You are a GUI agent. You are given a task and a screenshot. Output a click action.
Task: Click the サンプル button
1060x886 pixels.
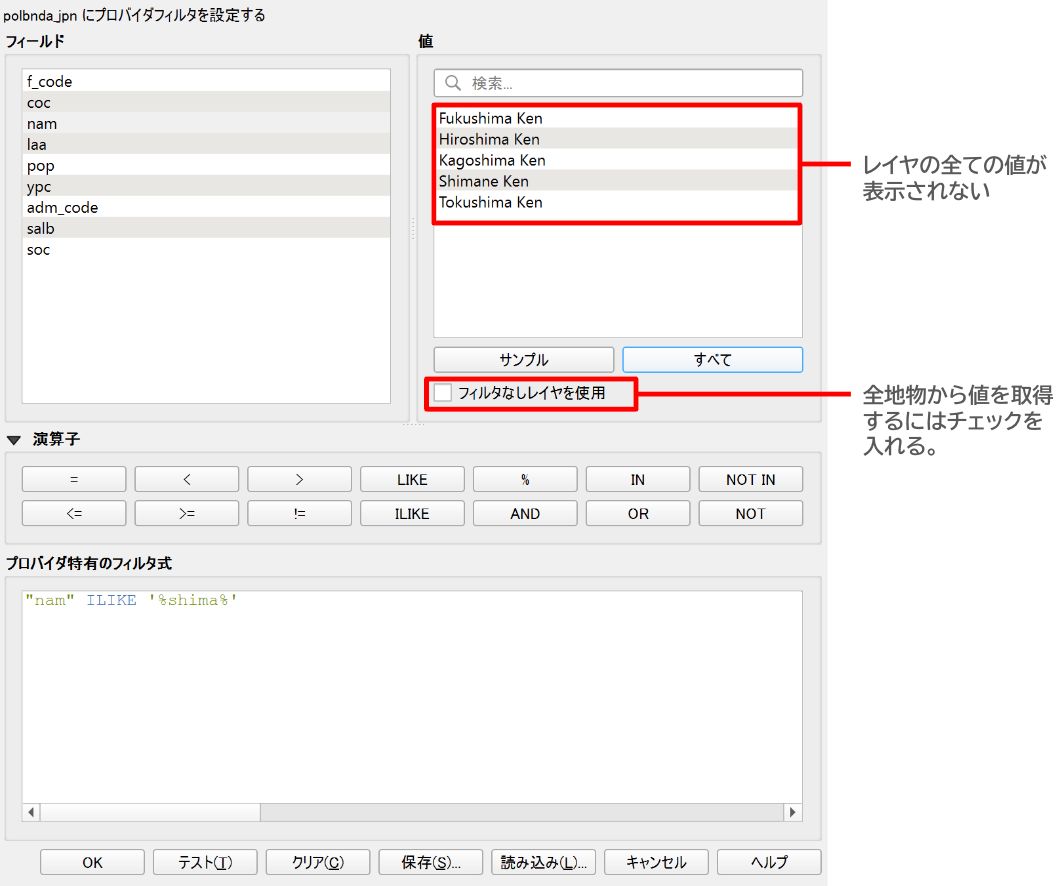click(524, 360)
